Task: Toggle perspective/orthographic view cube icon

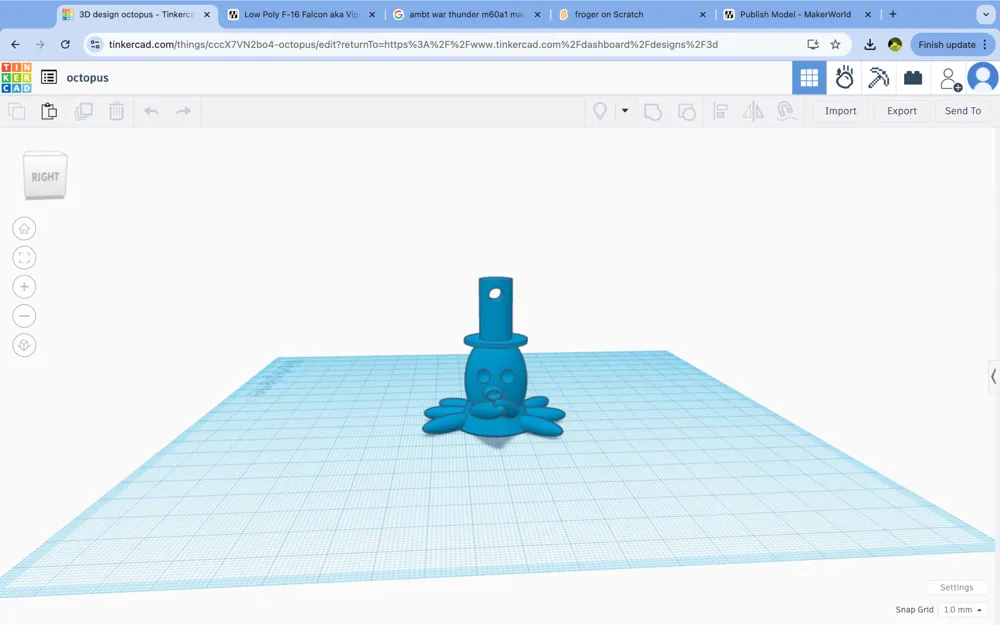Action: coord(24,345)
